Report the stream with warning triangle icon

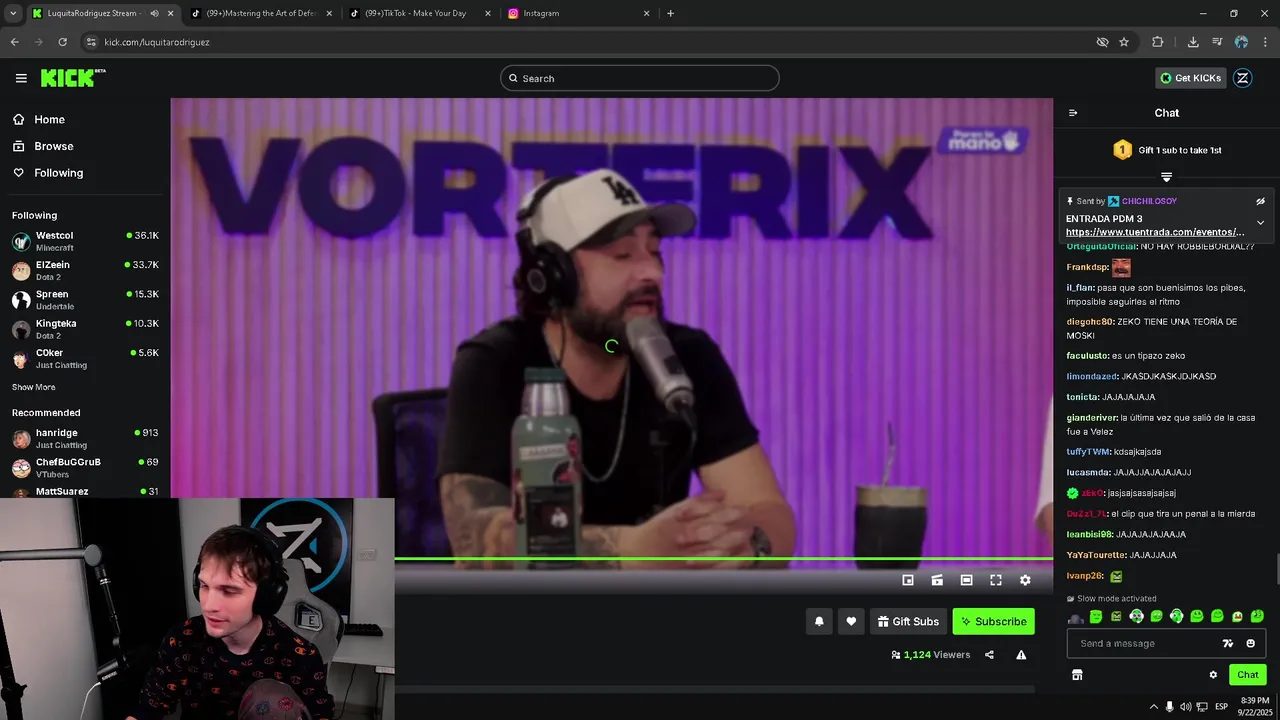coord(1021,655)
